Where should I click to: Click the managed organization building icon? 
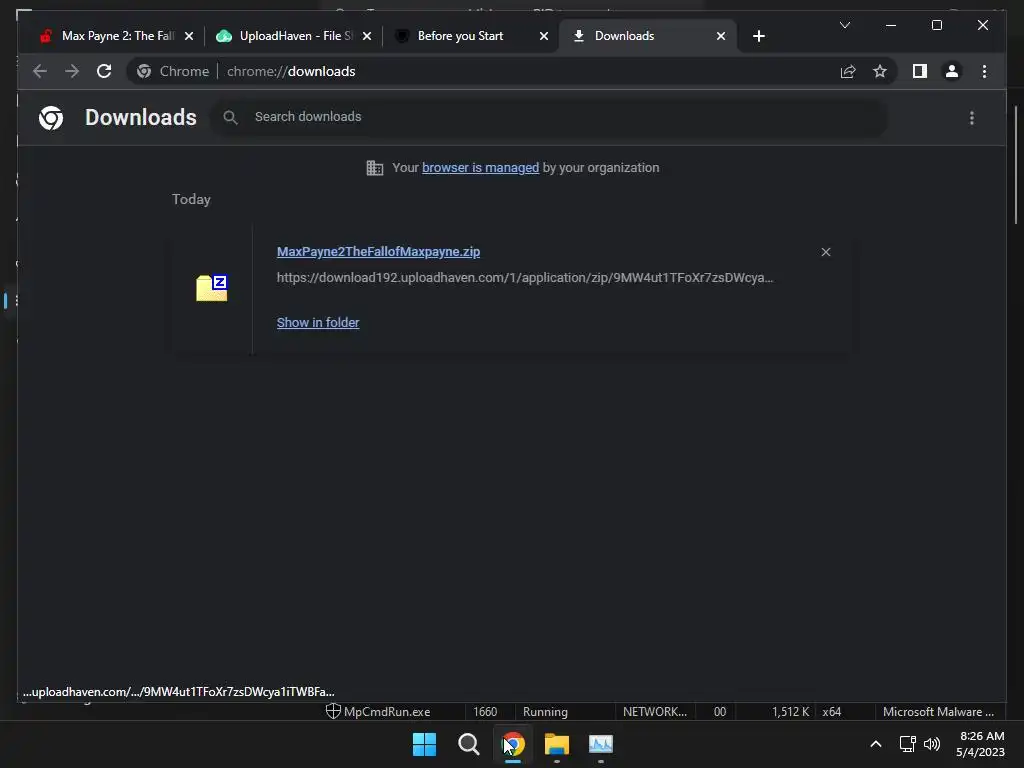click(x=375, y=168)
